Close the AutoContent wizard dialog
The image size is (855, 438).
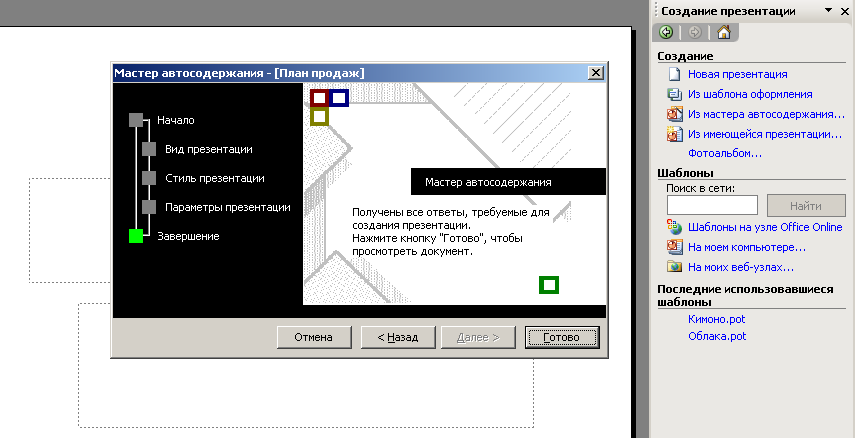(x=596, y=73)
